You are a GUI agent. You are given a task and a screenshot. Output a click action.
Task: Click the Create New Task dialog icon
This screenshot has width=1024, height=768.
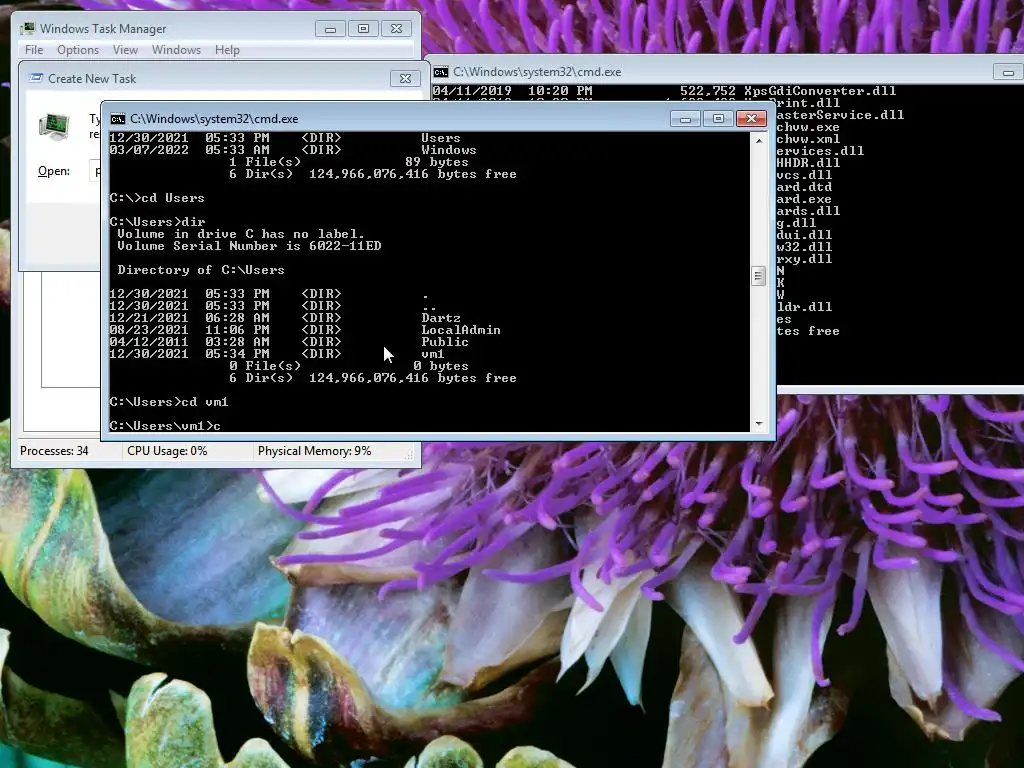36,78
